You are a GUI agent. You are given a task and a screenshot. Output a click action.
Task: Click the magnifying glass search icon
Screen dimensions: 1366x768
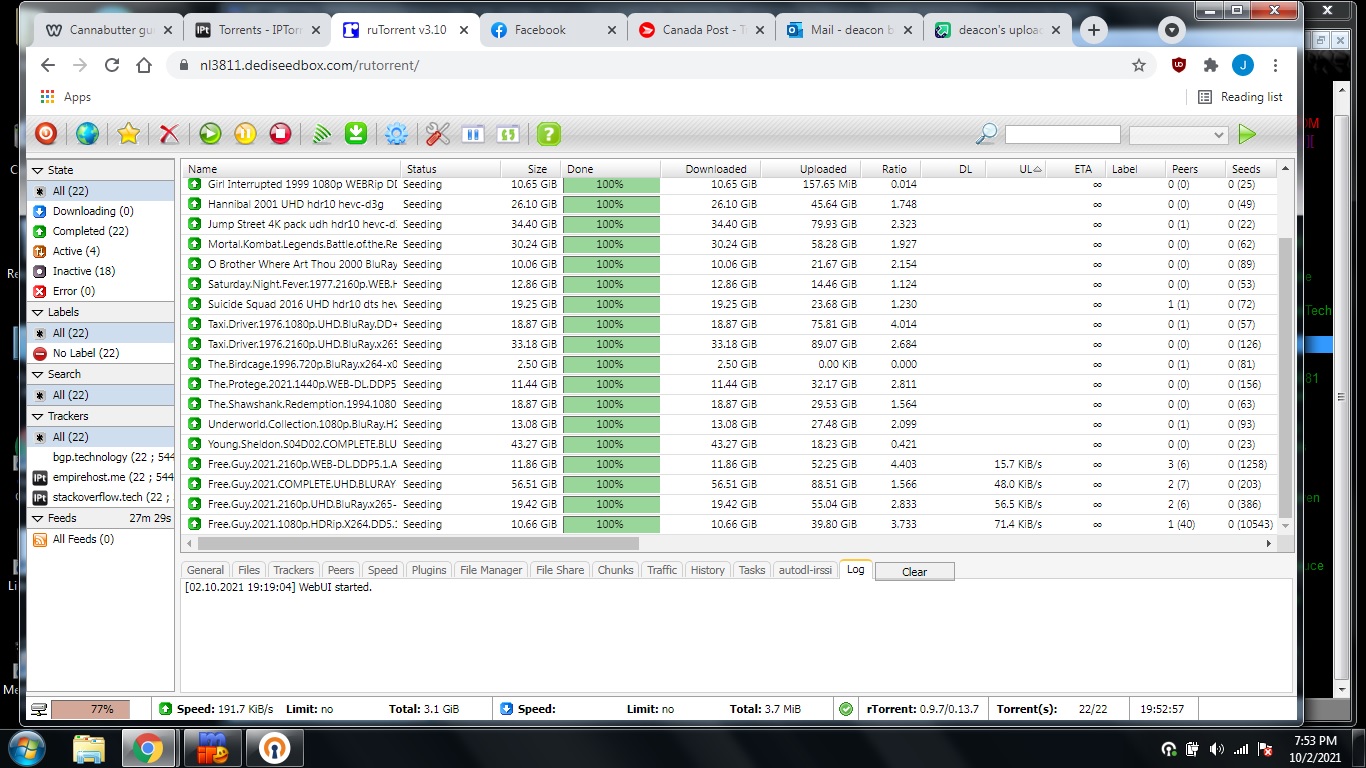(986, 133)
